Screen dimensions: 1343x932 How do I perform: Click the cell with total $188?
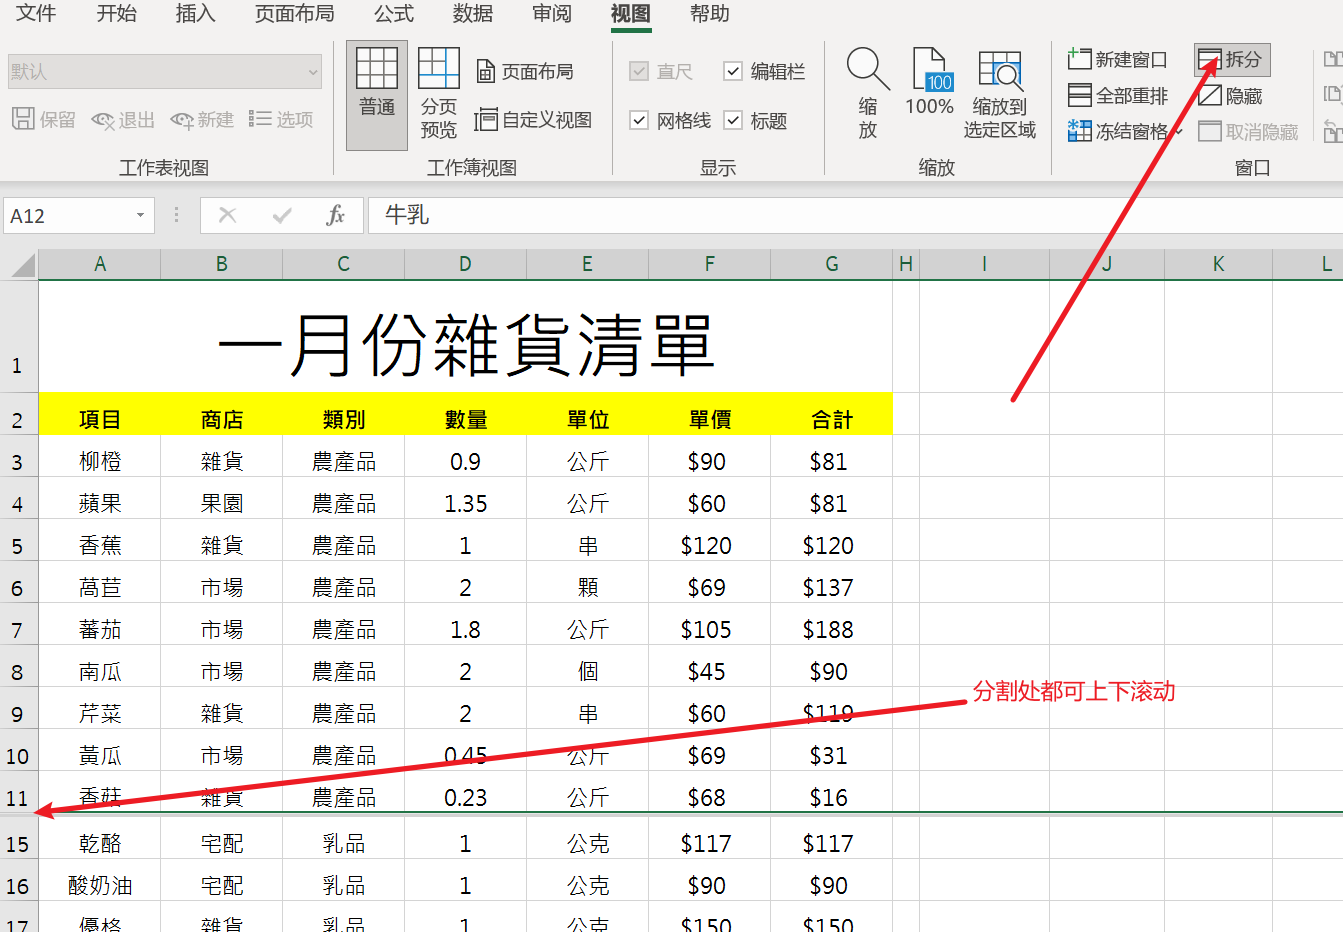click(831, 625)
